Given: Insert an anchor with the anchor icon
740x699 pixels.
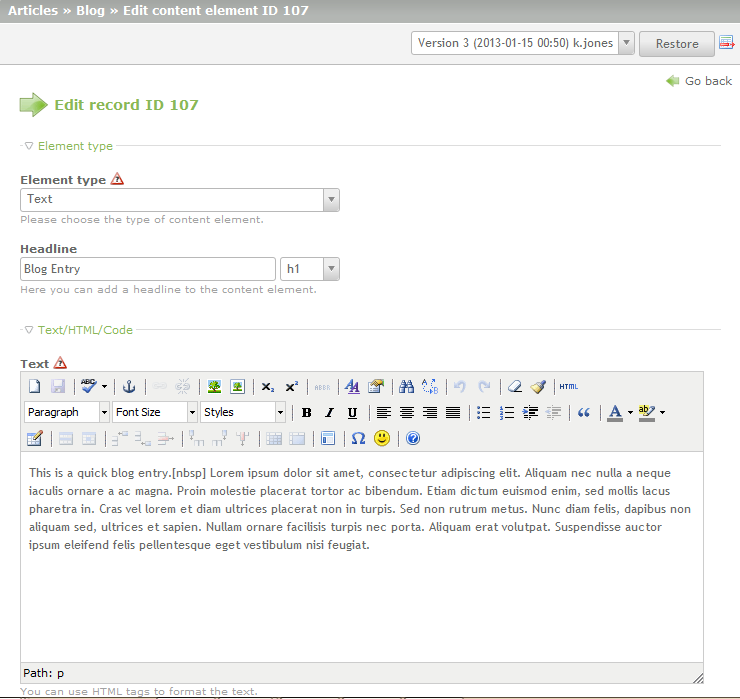Looking at the screenshot, I should (128, 387).
